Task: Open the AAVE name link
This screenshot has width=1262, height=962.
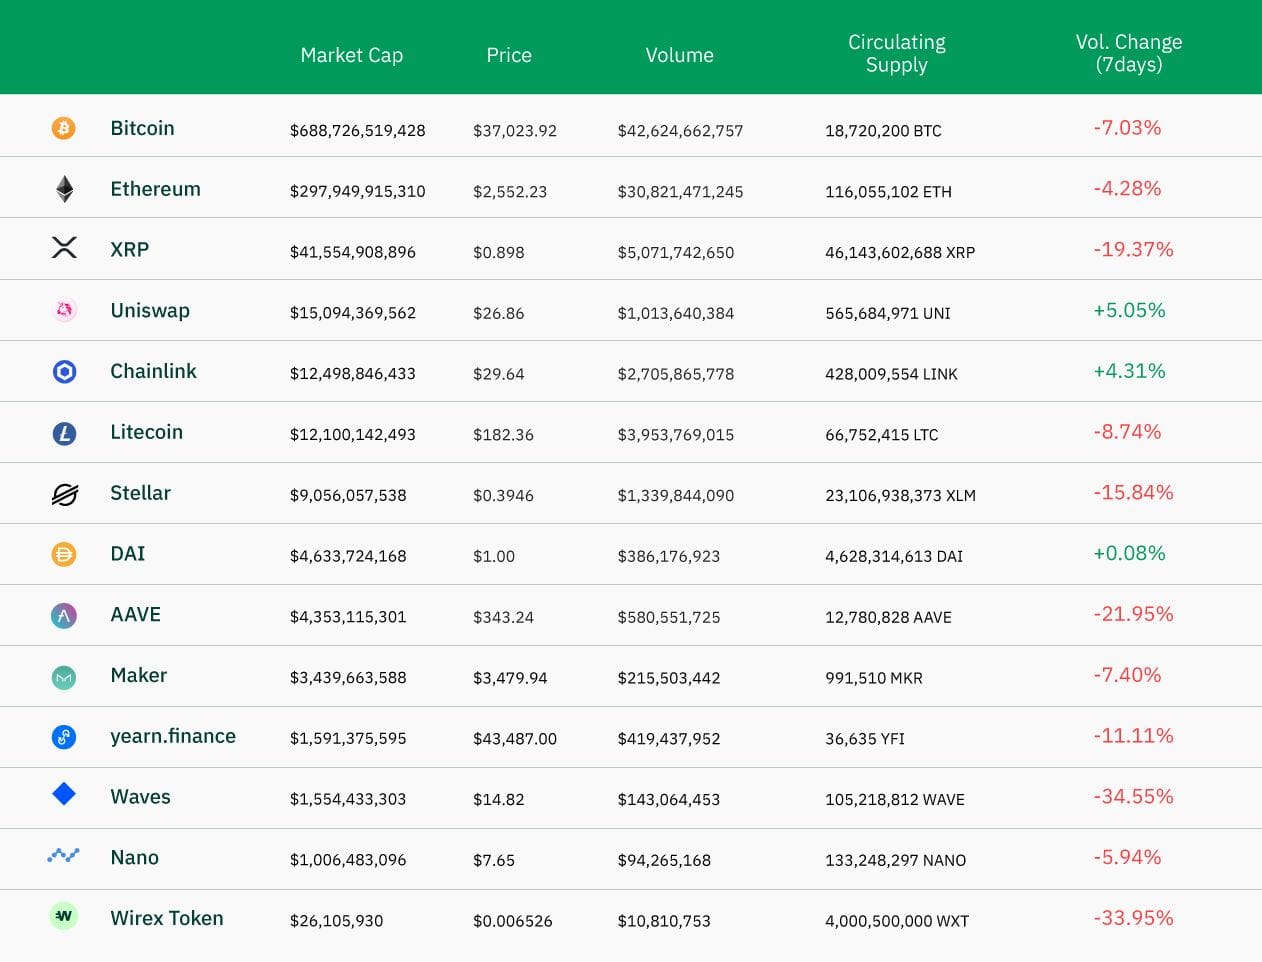Action: coord(135,615)
